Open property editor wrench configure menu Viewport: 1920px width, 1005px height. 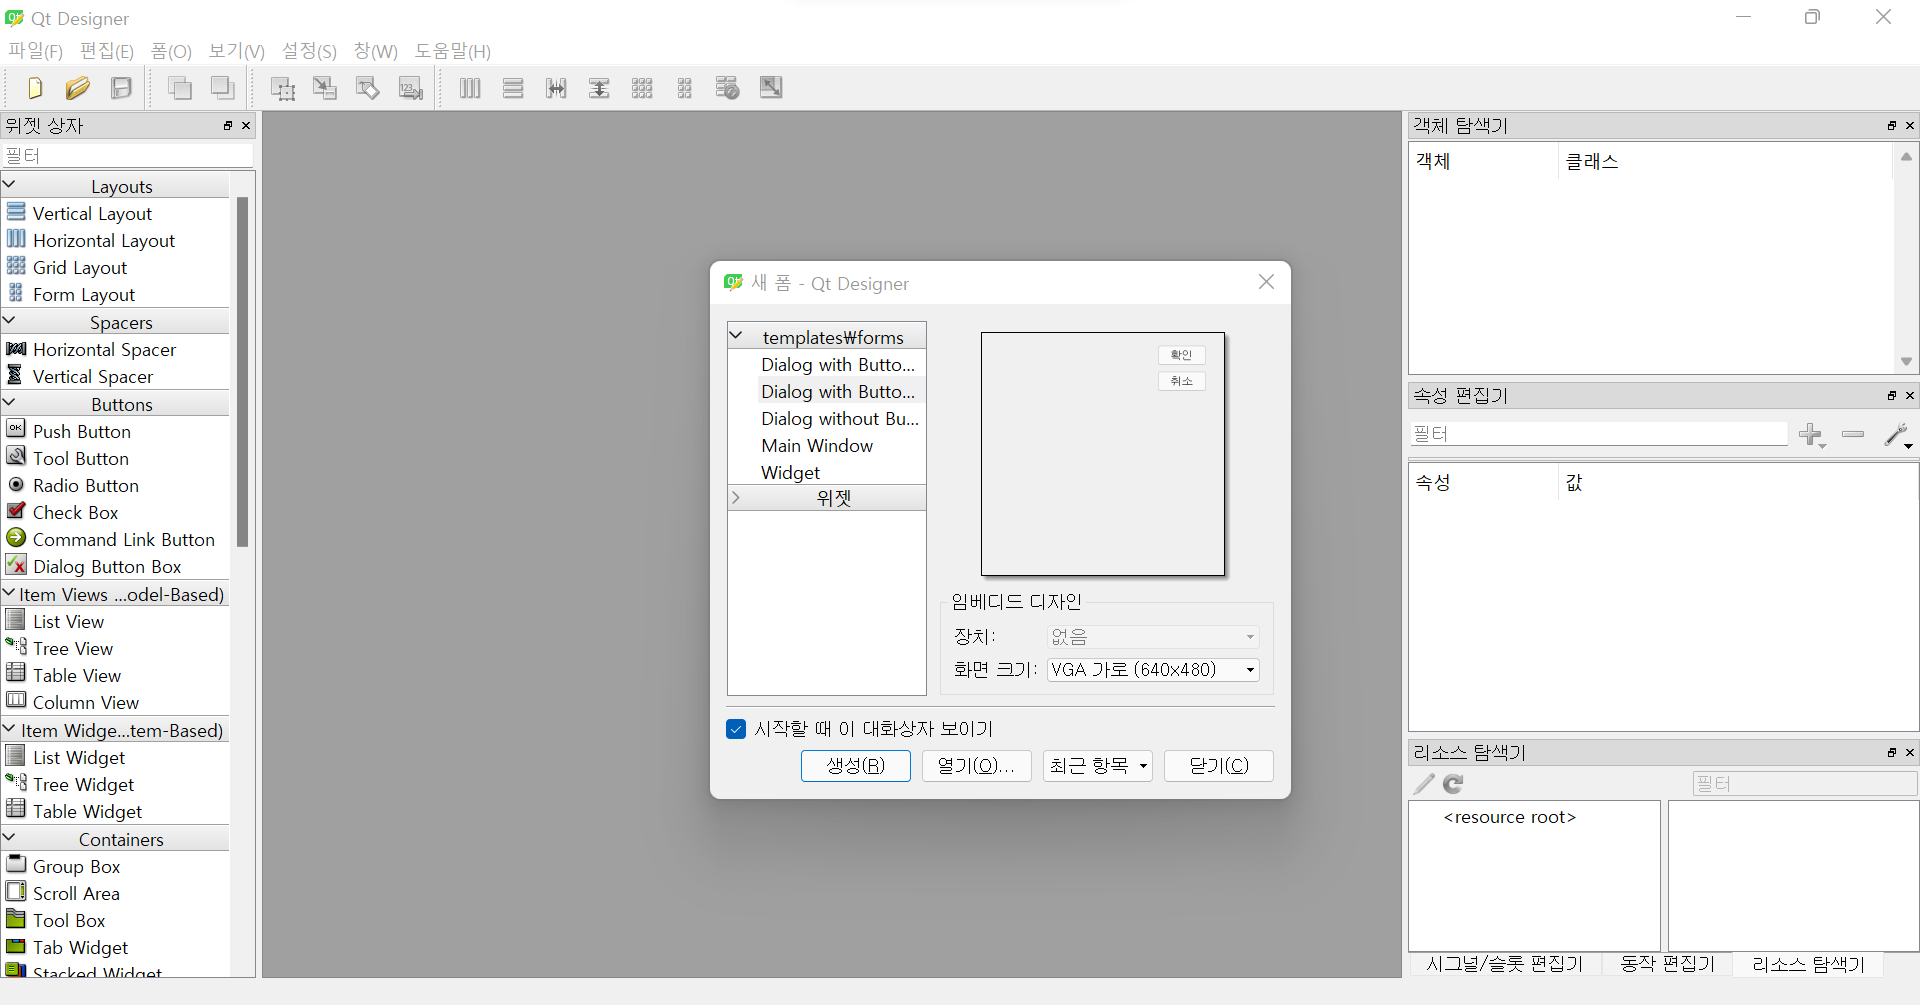[x=1897, y=434]
